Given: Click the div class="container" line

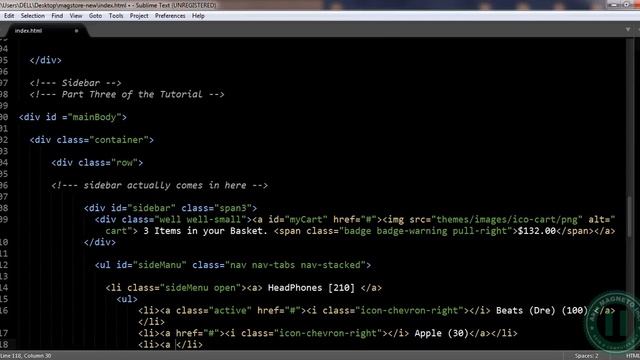Looking at the screenshot, I should click(92, 140).
